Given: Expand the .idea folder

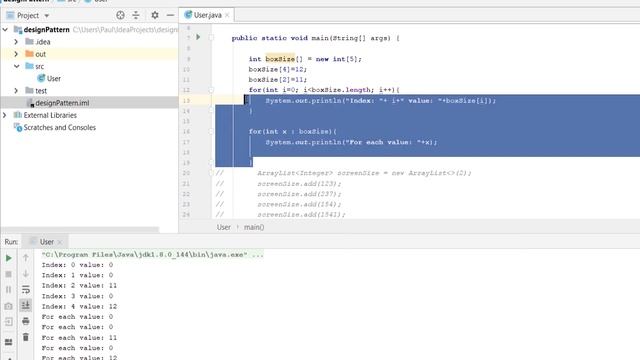Looking at the screenshot, I should click(16, 42).
